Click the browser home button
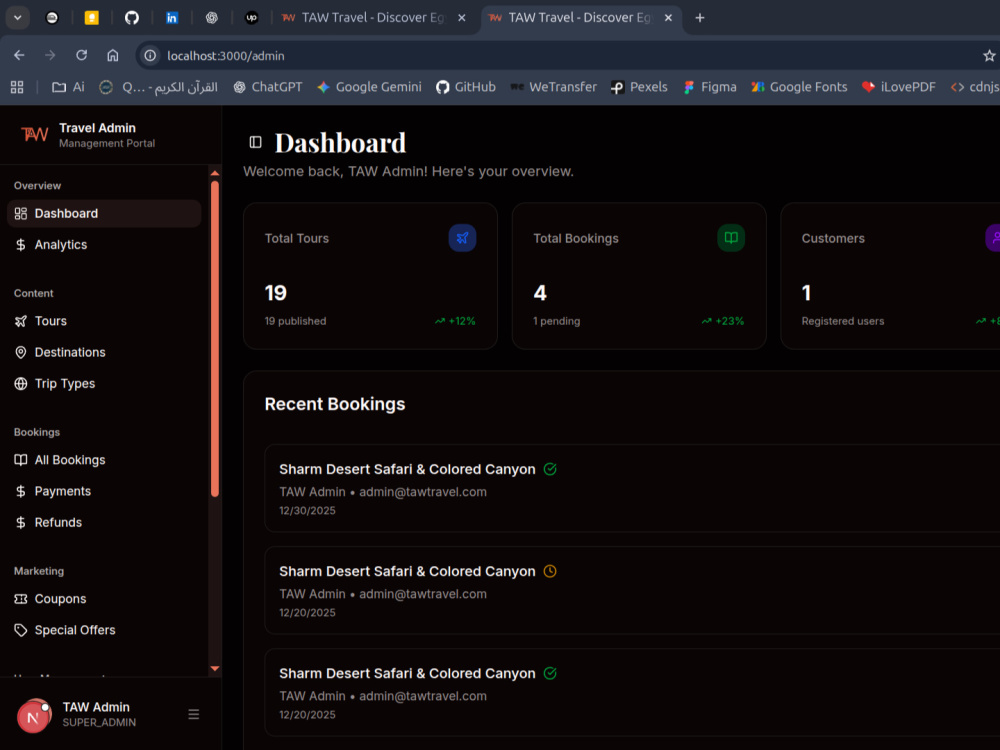This screenshot has height=750, width=1000. [113, 55]
